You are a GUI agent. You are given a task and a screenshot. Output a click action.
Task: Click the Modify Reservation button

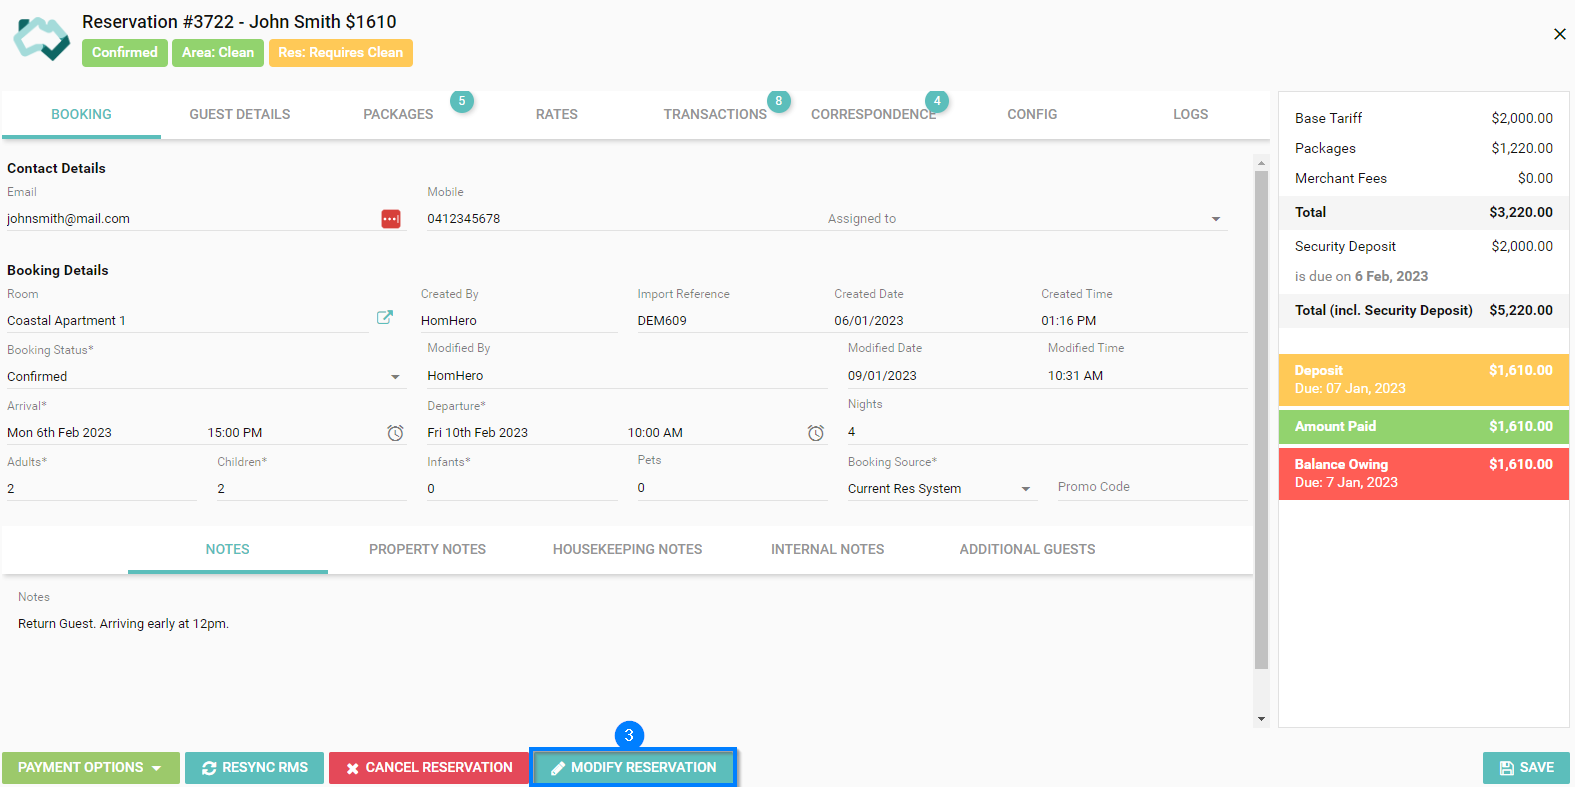pos(633,768)
